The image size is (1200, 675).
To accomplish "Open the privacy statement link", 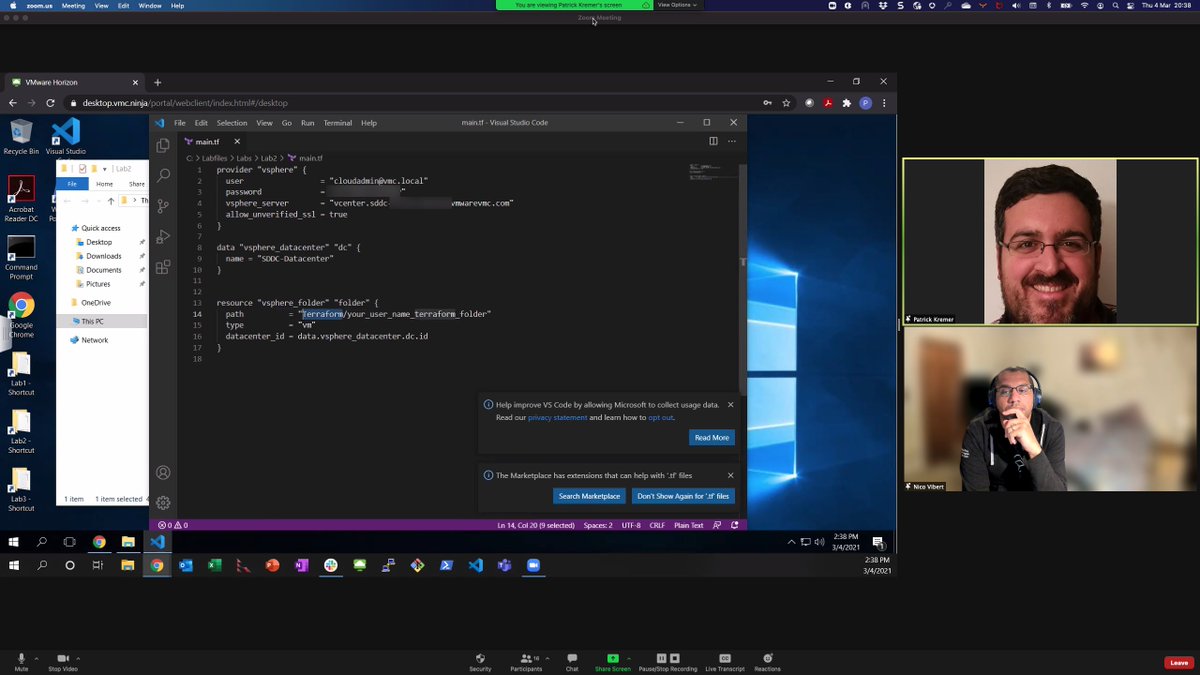I will (557, 417).
